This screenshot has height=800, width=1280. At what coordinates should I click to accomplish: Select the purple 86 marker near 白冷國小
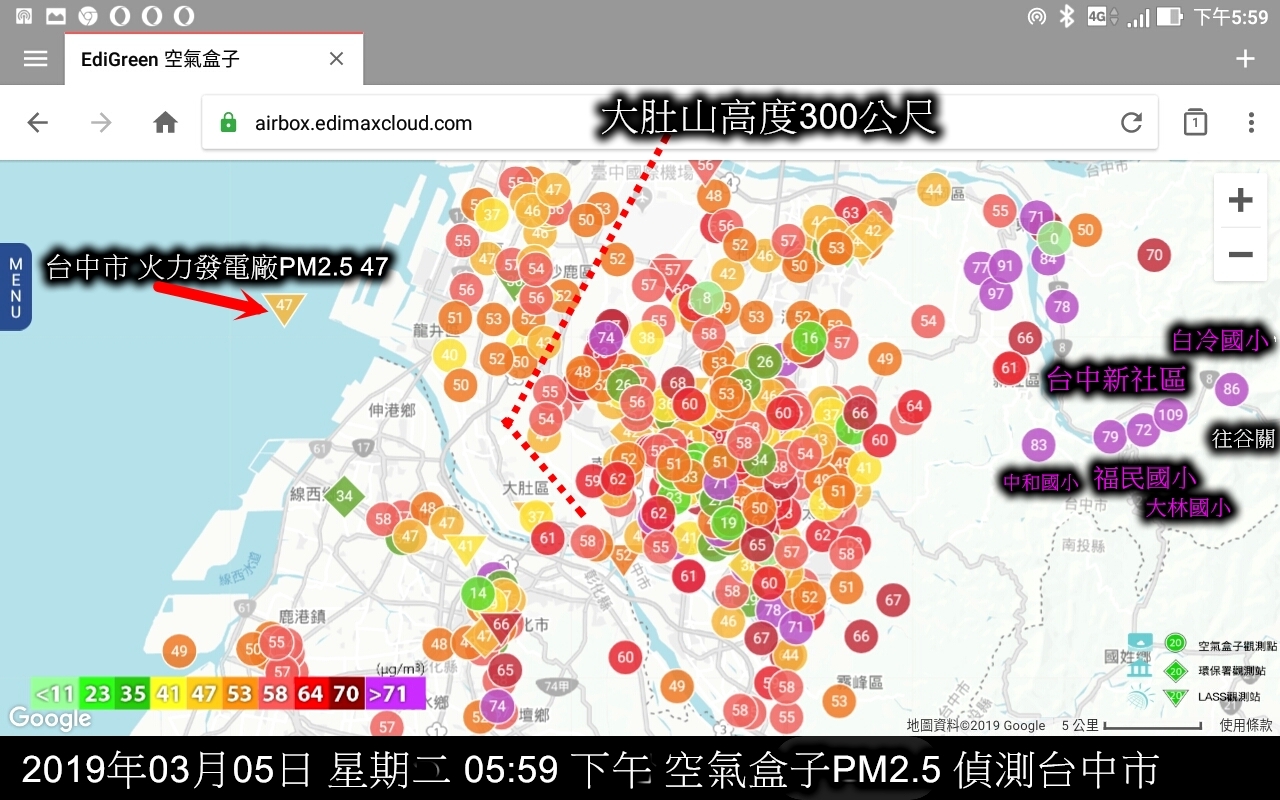1231,389
